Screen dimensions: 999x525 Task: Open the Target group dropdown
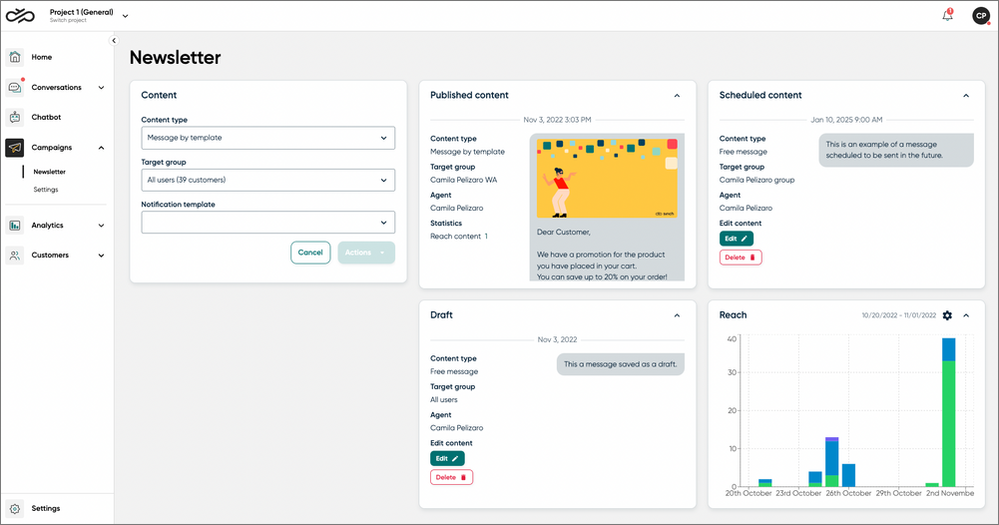(x=268, y=180)
